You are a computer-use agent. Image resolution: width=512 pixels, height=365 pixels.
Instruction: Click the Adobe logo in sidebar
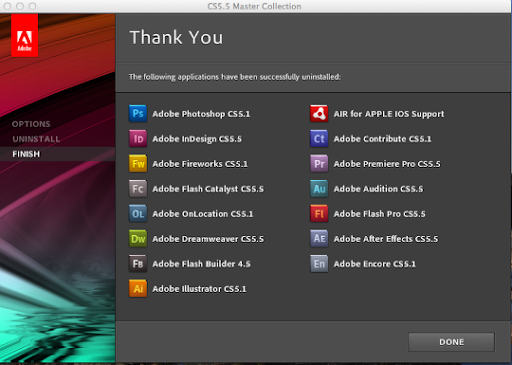click(24, 35)
